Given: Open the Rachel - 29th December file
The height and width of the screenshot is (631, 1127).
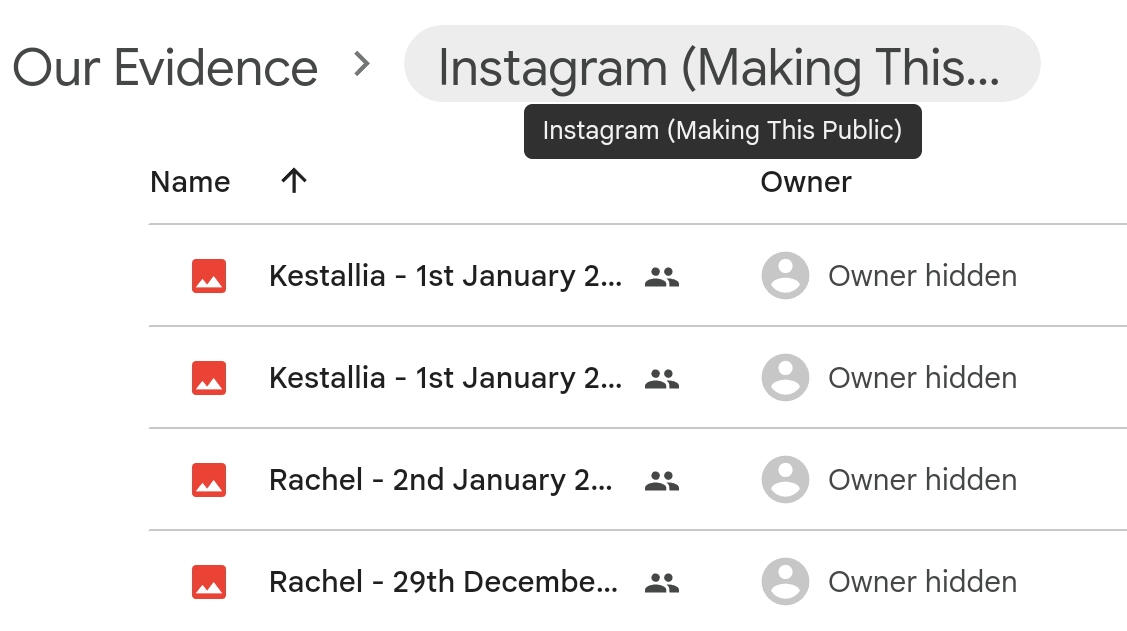Looking at the screenshot, I should click(443, 582).
